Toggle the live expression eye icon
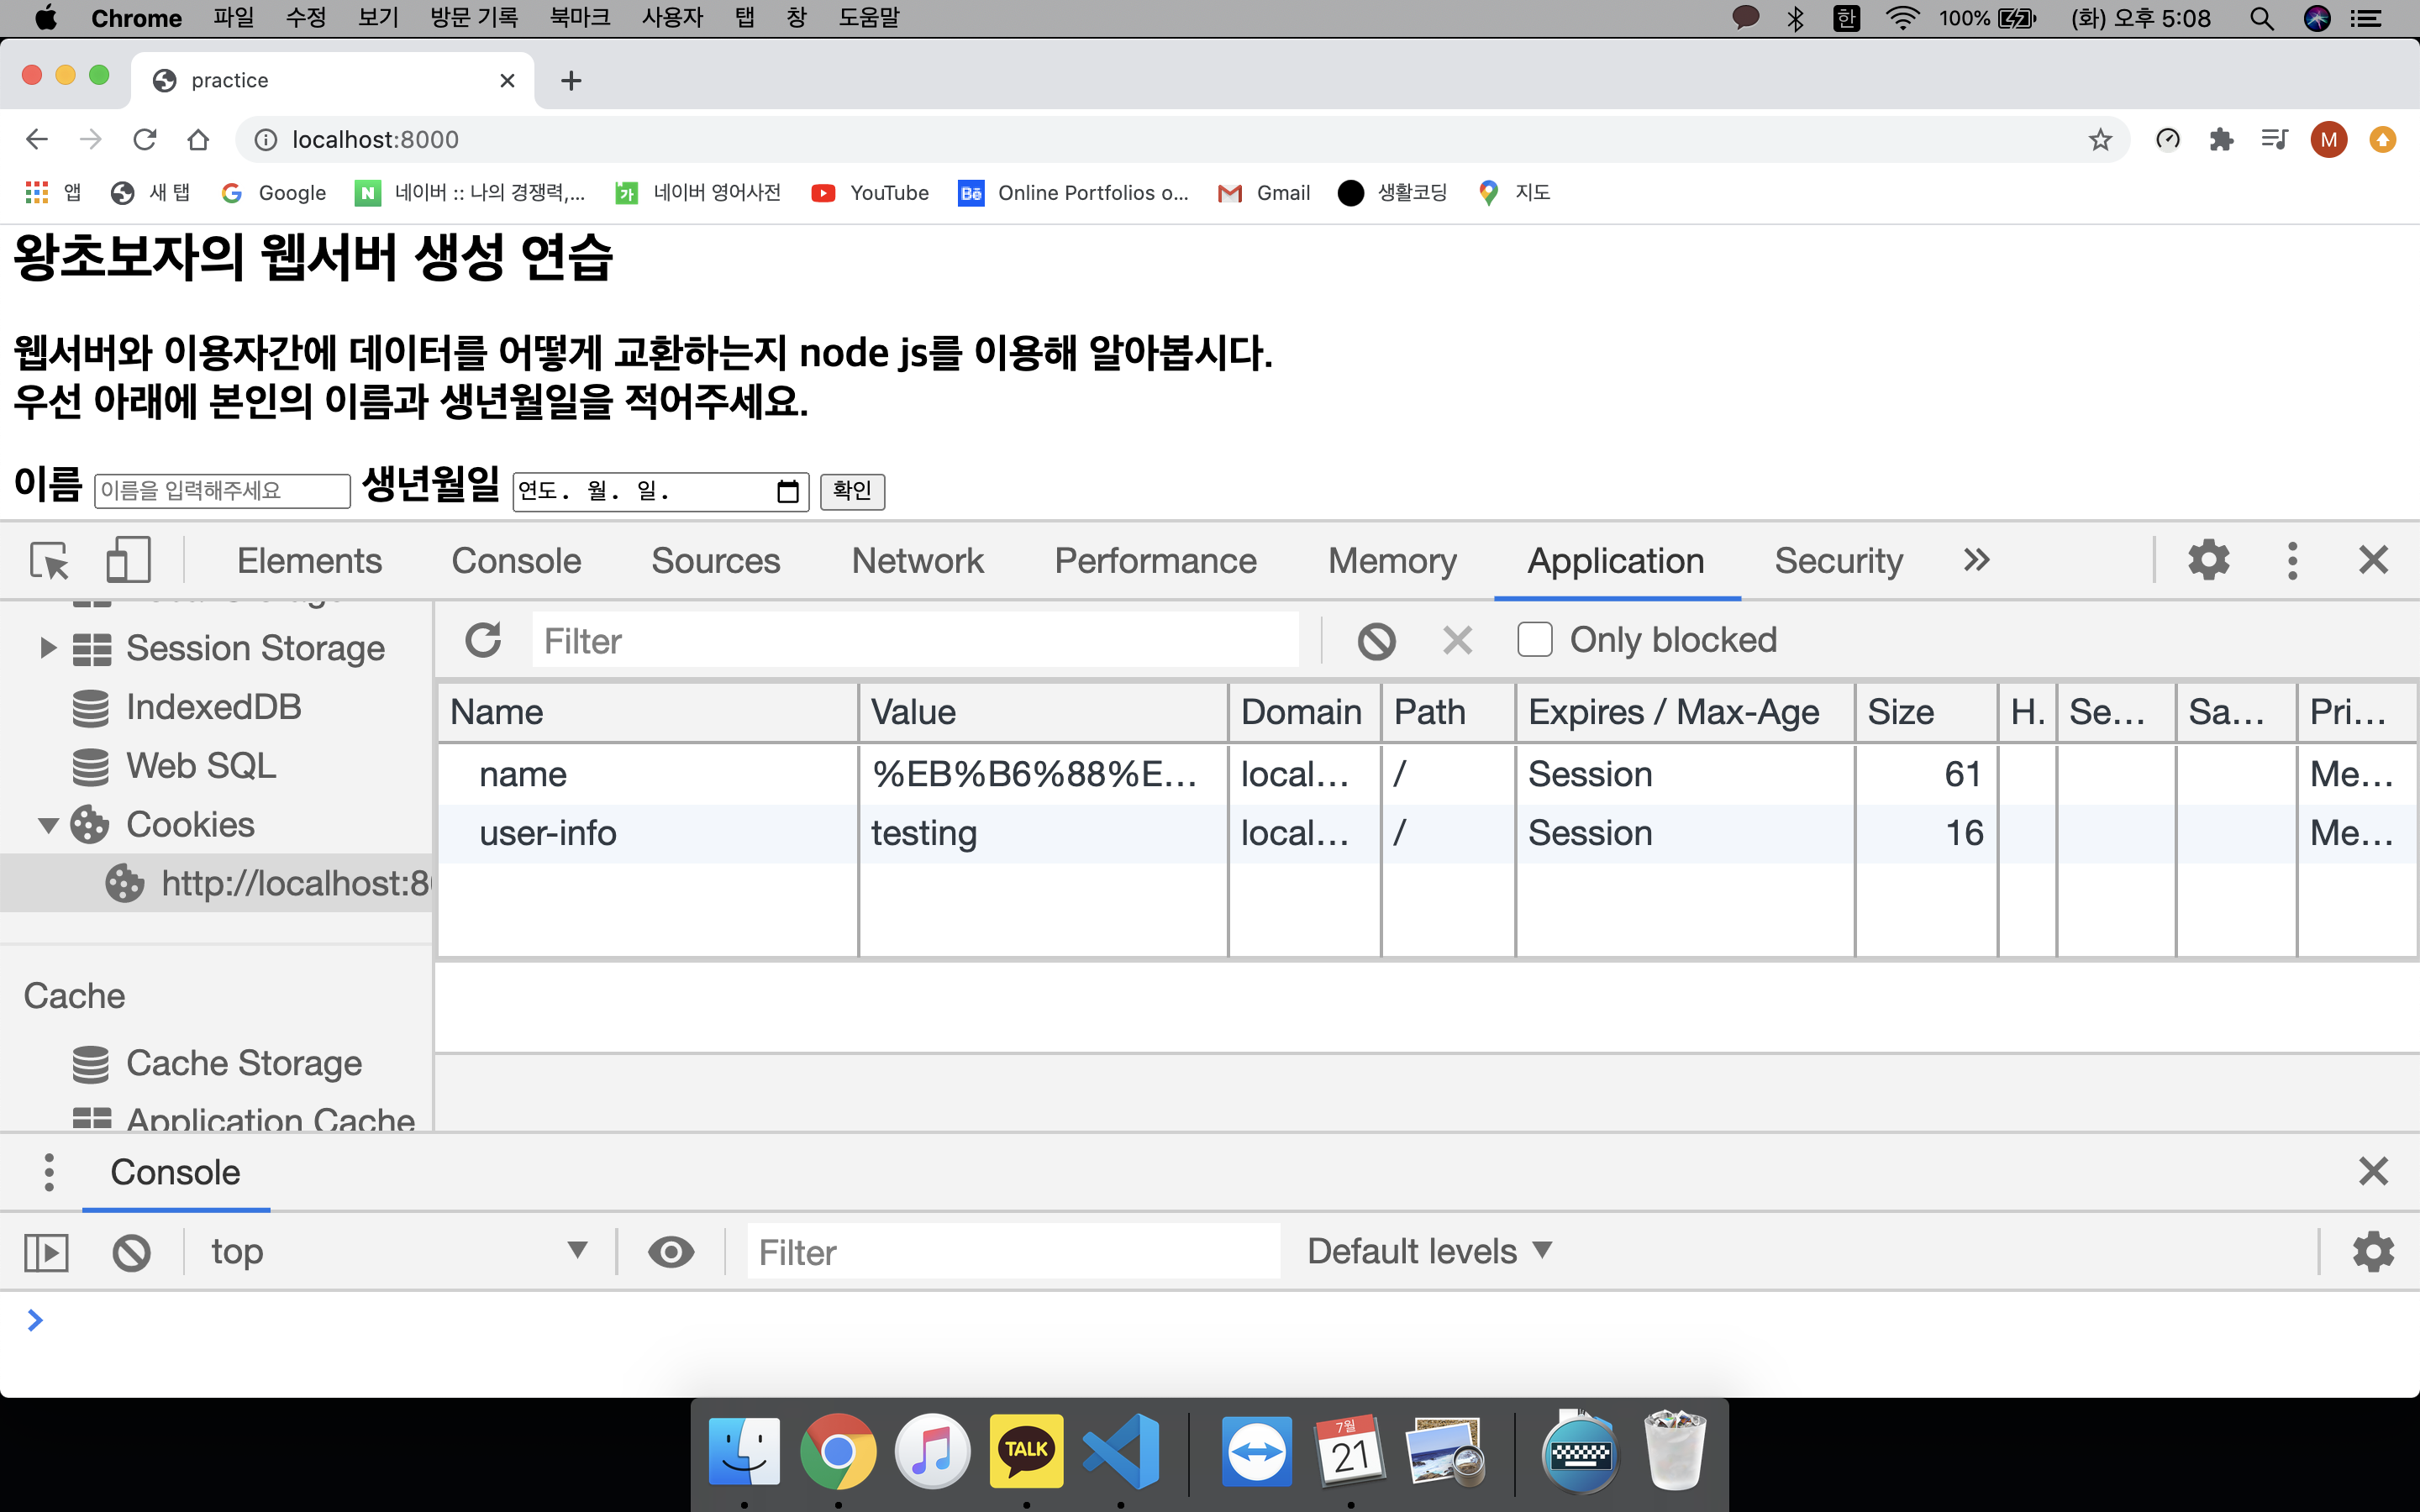 tap(670, 1252)
